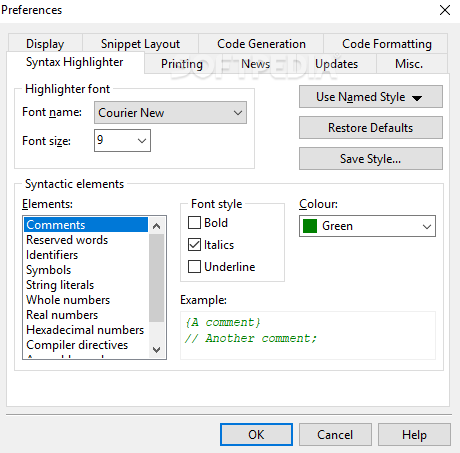Uncheck the Italics checkbox
Viewport: 460px width, 453px height.
point(194,245)
